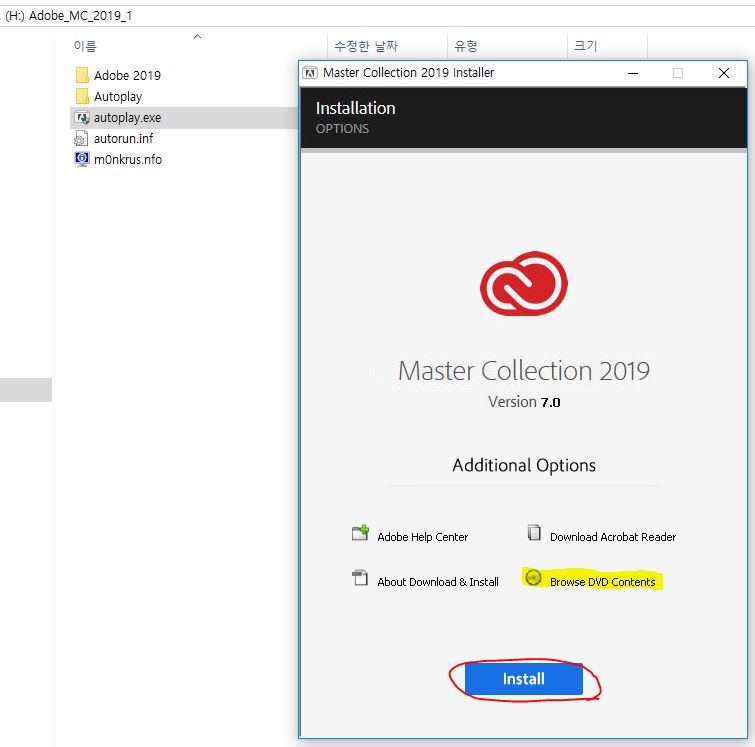Select the Autoplay folder icon
755x747 pixels.
82,96
